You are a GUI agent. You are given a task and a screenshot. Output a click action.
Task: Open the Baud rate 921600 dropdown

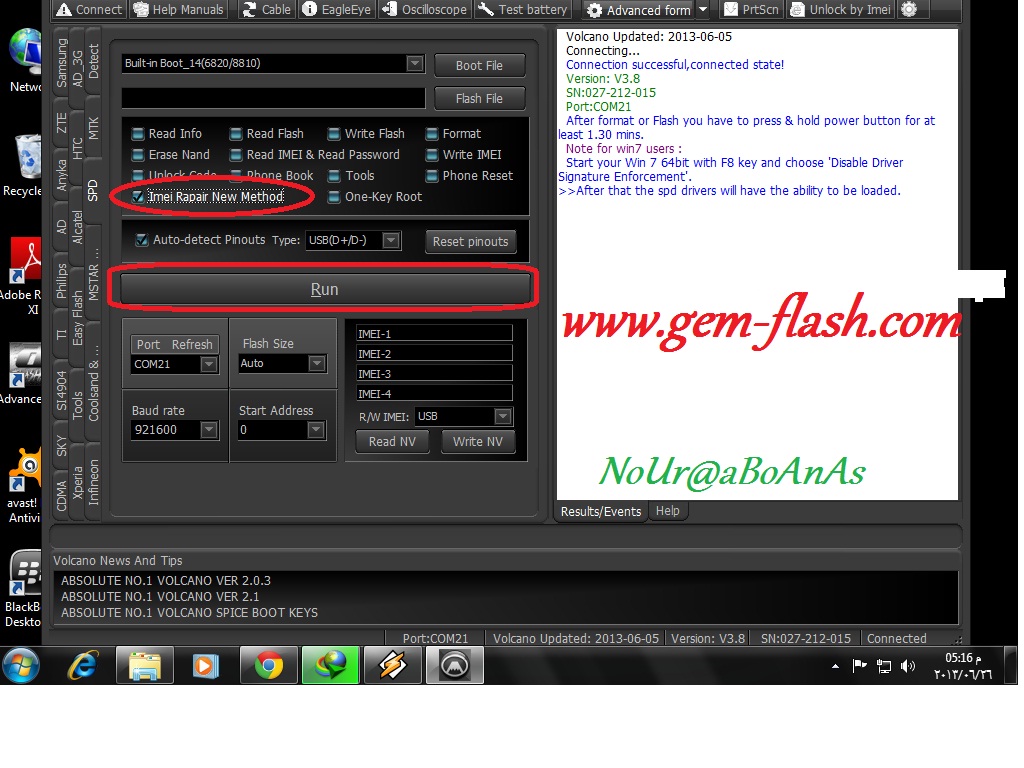click(209, 430)
